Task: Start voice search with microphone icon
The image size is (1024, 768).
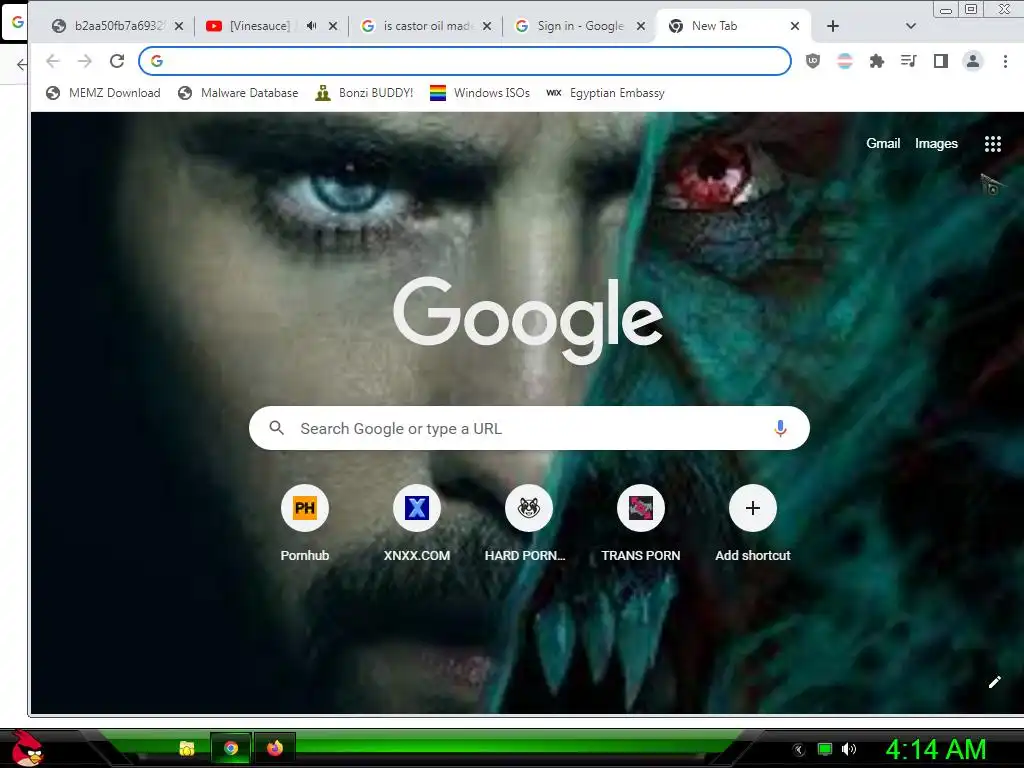Action: tap(780, 428)
